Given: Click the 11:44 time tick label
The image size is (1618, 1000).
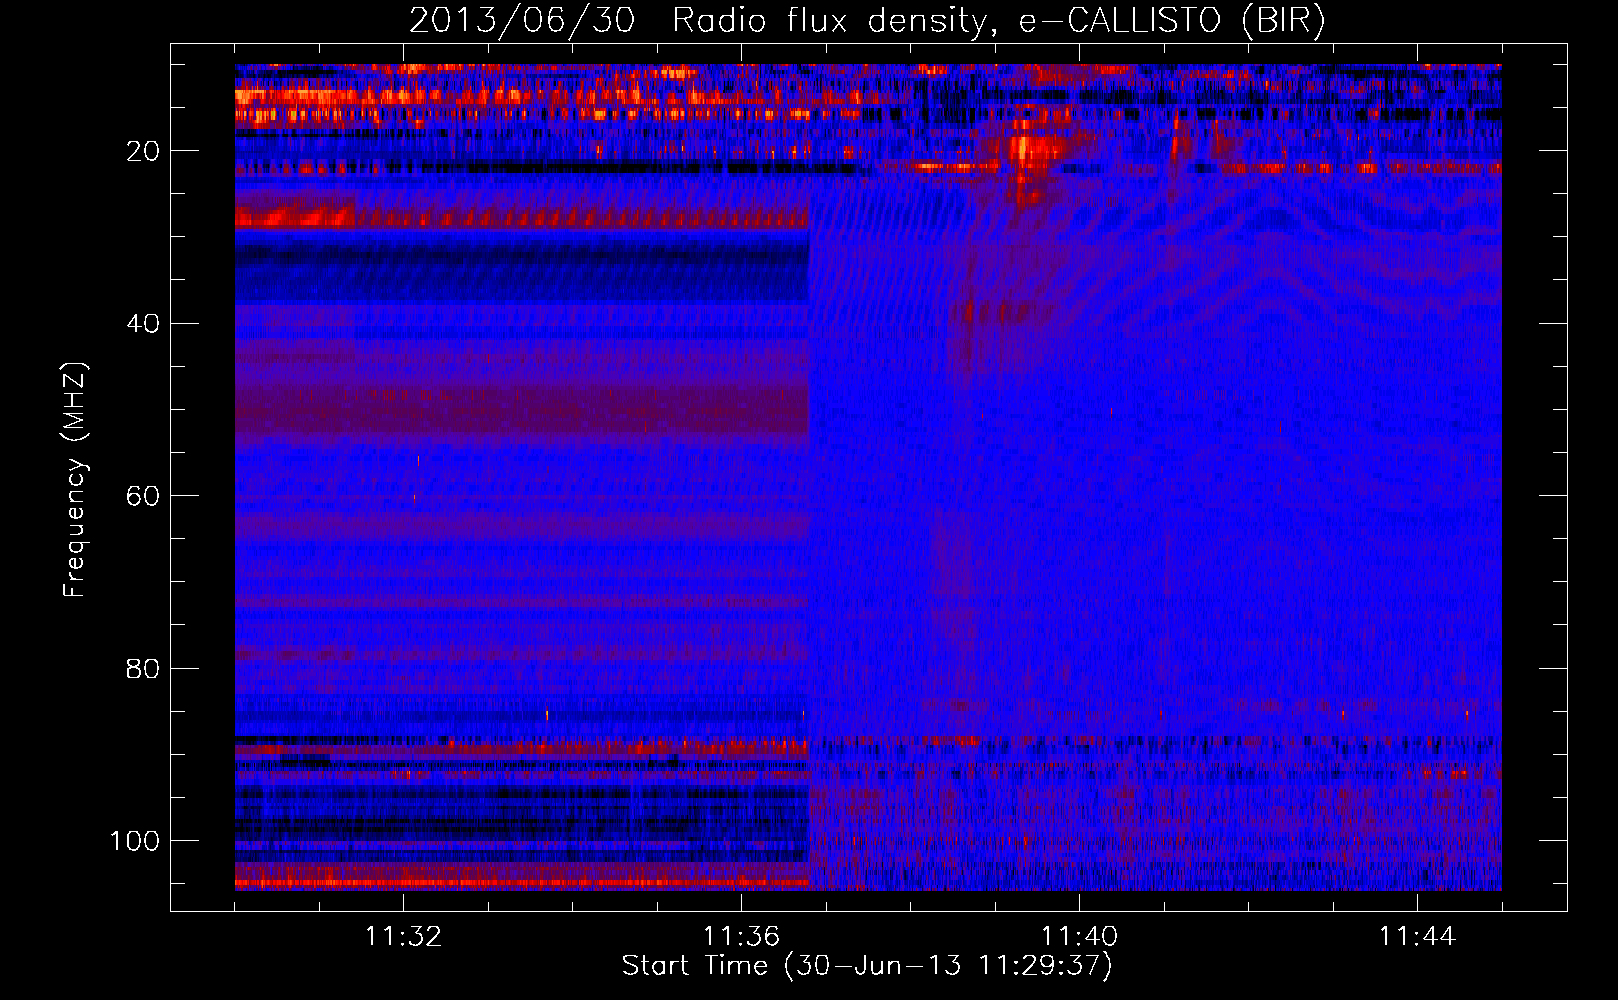Looking at the screenshot, I should (1417, 937).
